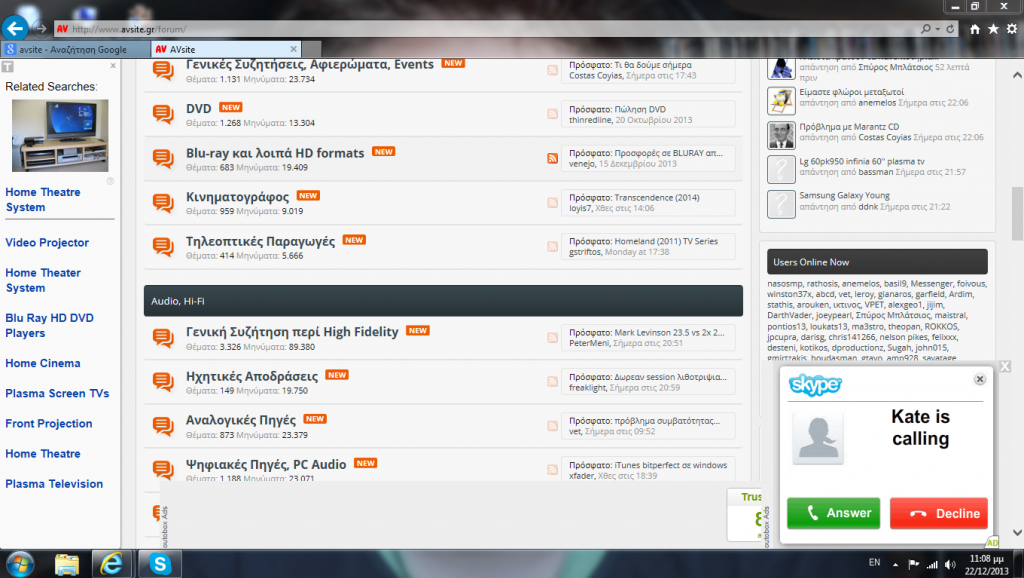This screenshot has width=1024, height=578.
Task: Open the Home Cinema related search
Action: pos(43,363)
